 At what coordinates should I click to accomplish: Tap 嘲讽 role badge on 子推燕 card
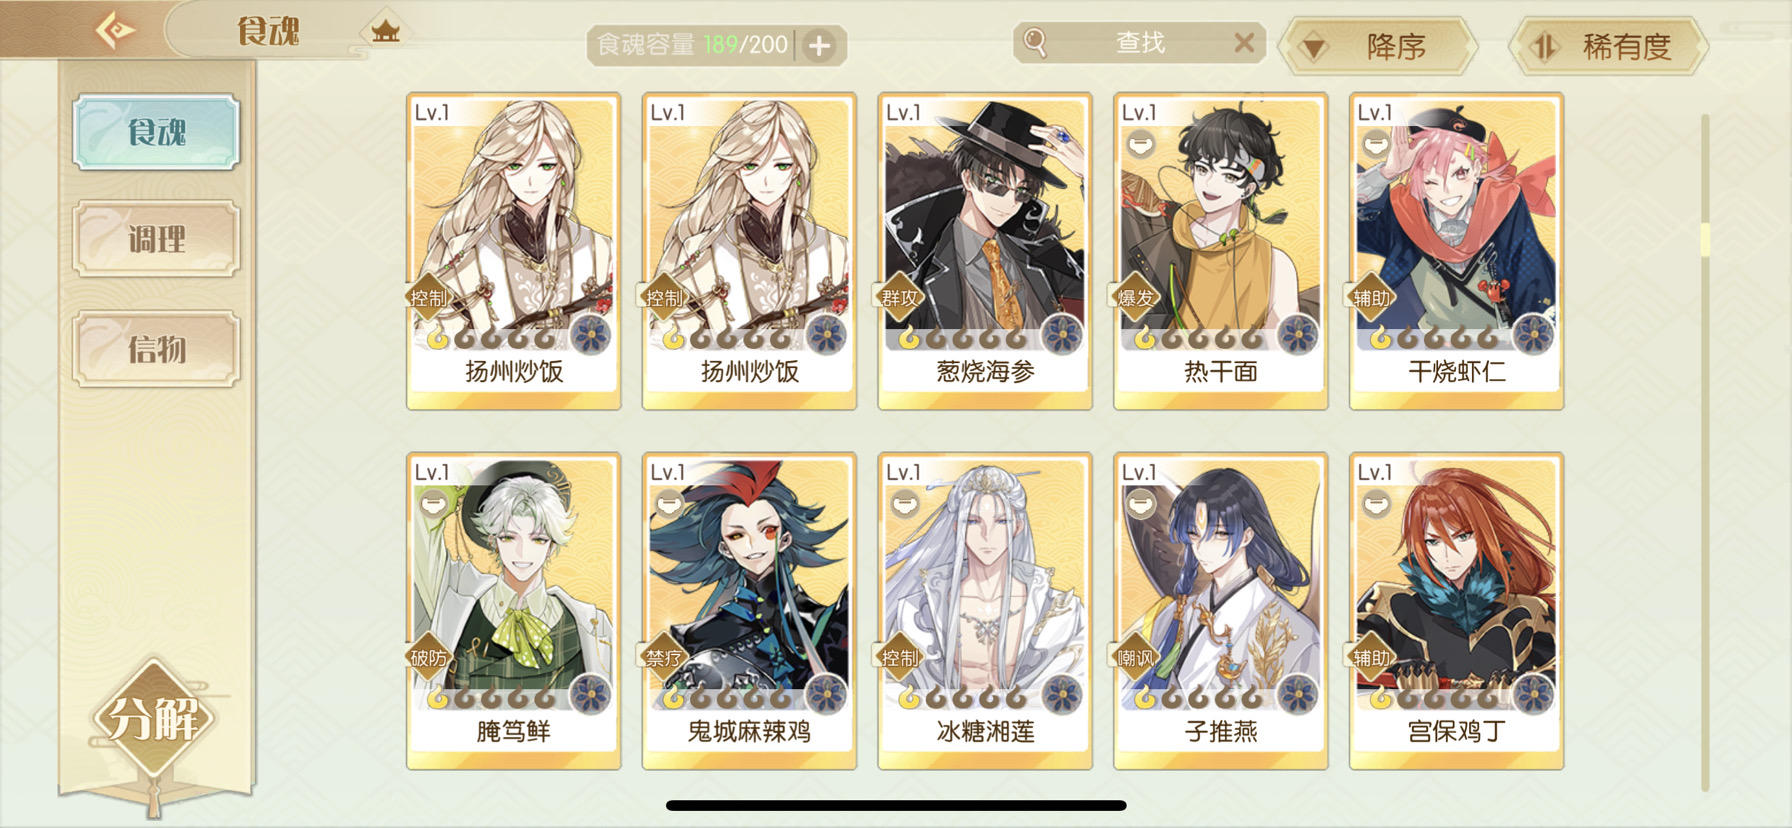(x=1135, y=657)
